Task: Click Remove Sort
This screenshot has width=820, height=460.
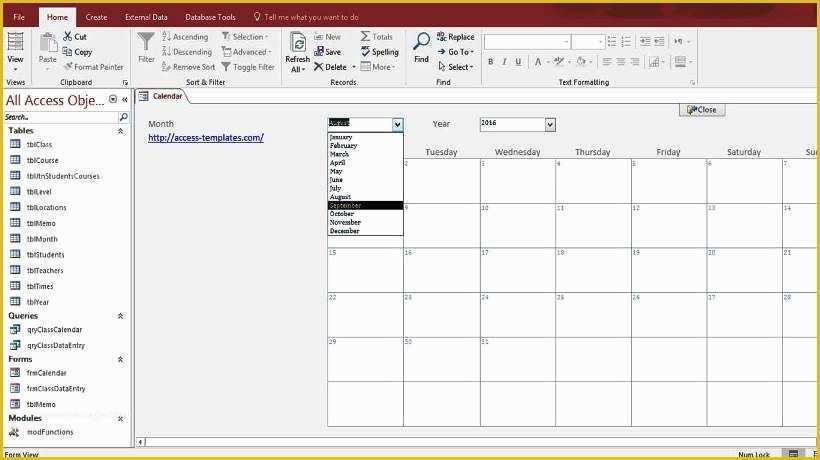Action: 188,67
